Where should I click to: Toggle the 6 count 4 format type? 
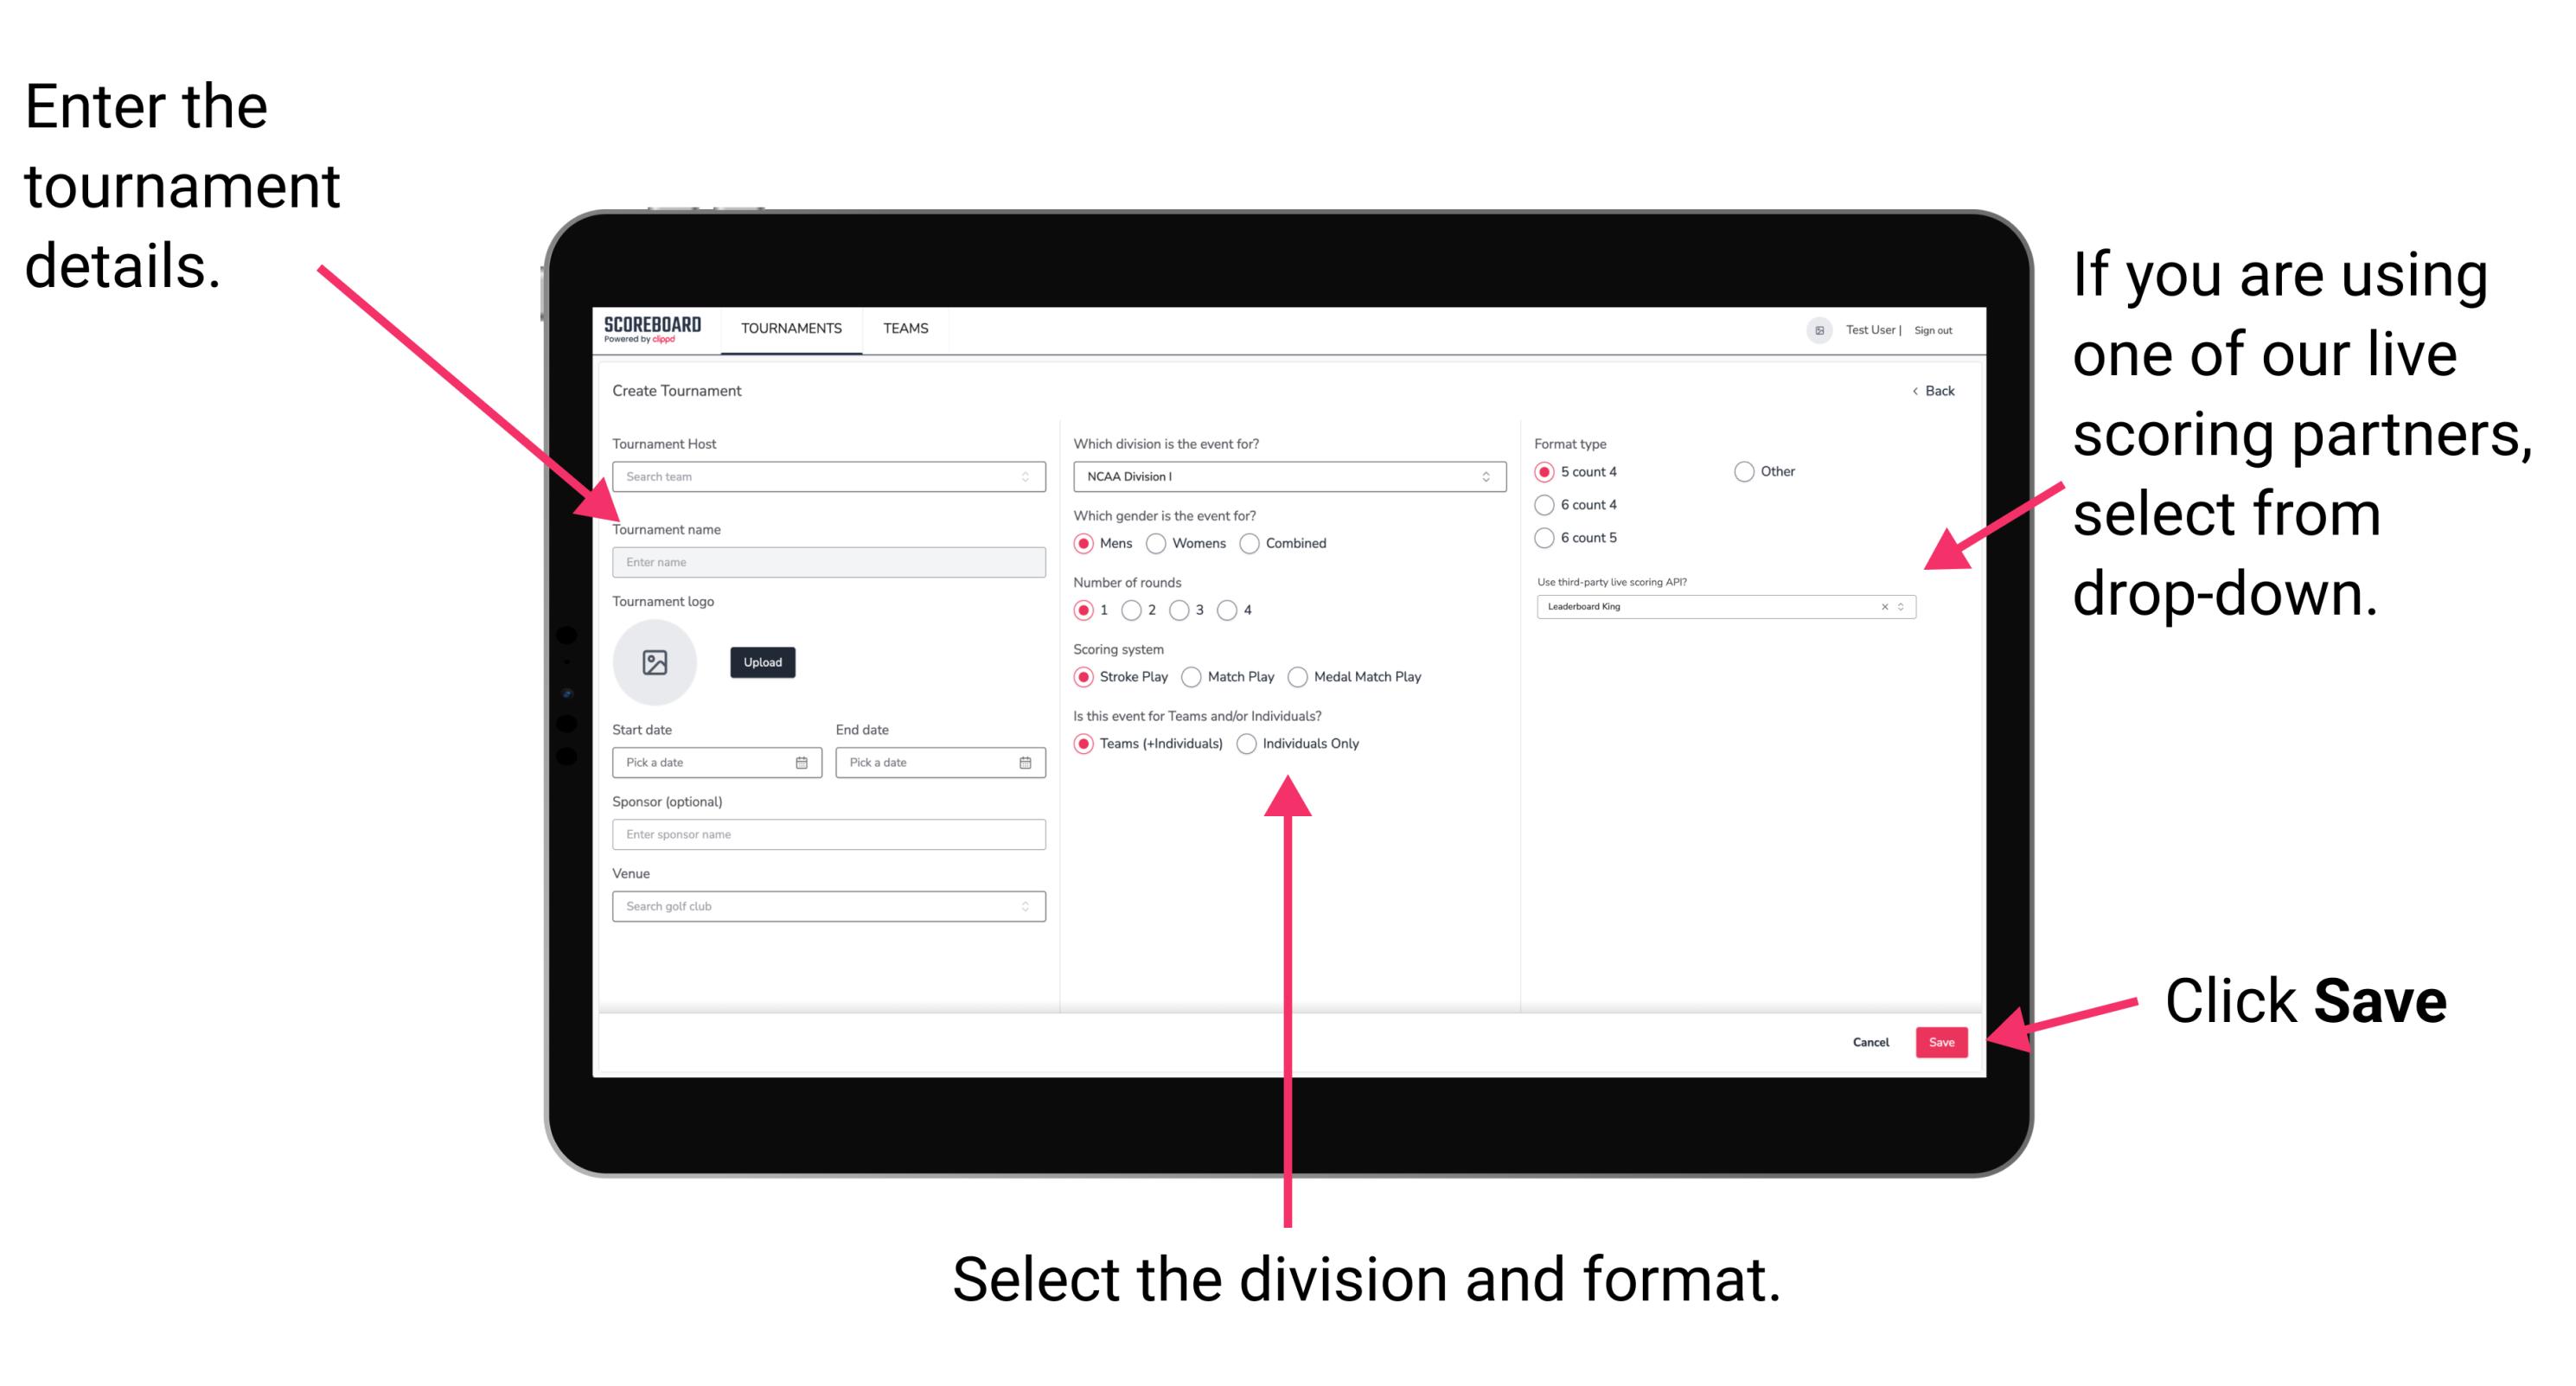(x=1547, y=505)
